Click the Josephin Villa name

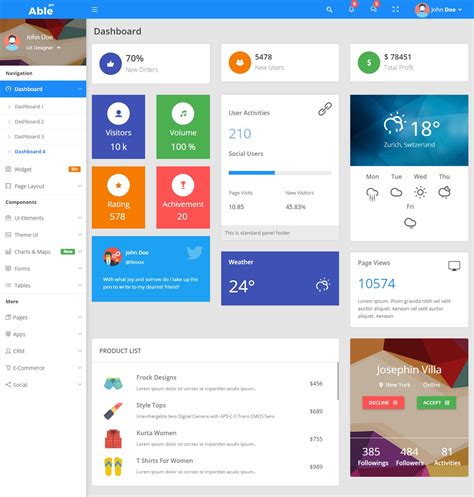pos(409,369)
